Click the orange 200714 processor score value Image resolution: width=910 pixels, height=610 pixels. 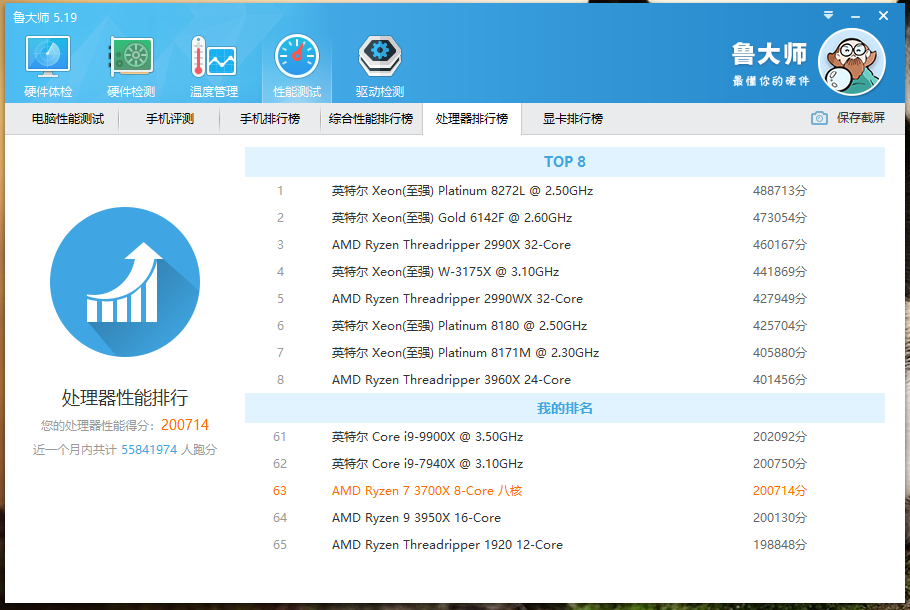pyautogui.click(x=185, y=425)
